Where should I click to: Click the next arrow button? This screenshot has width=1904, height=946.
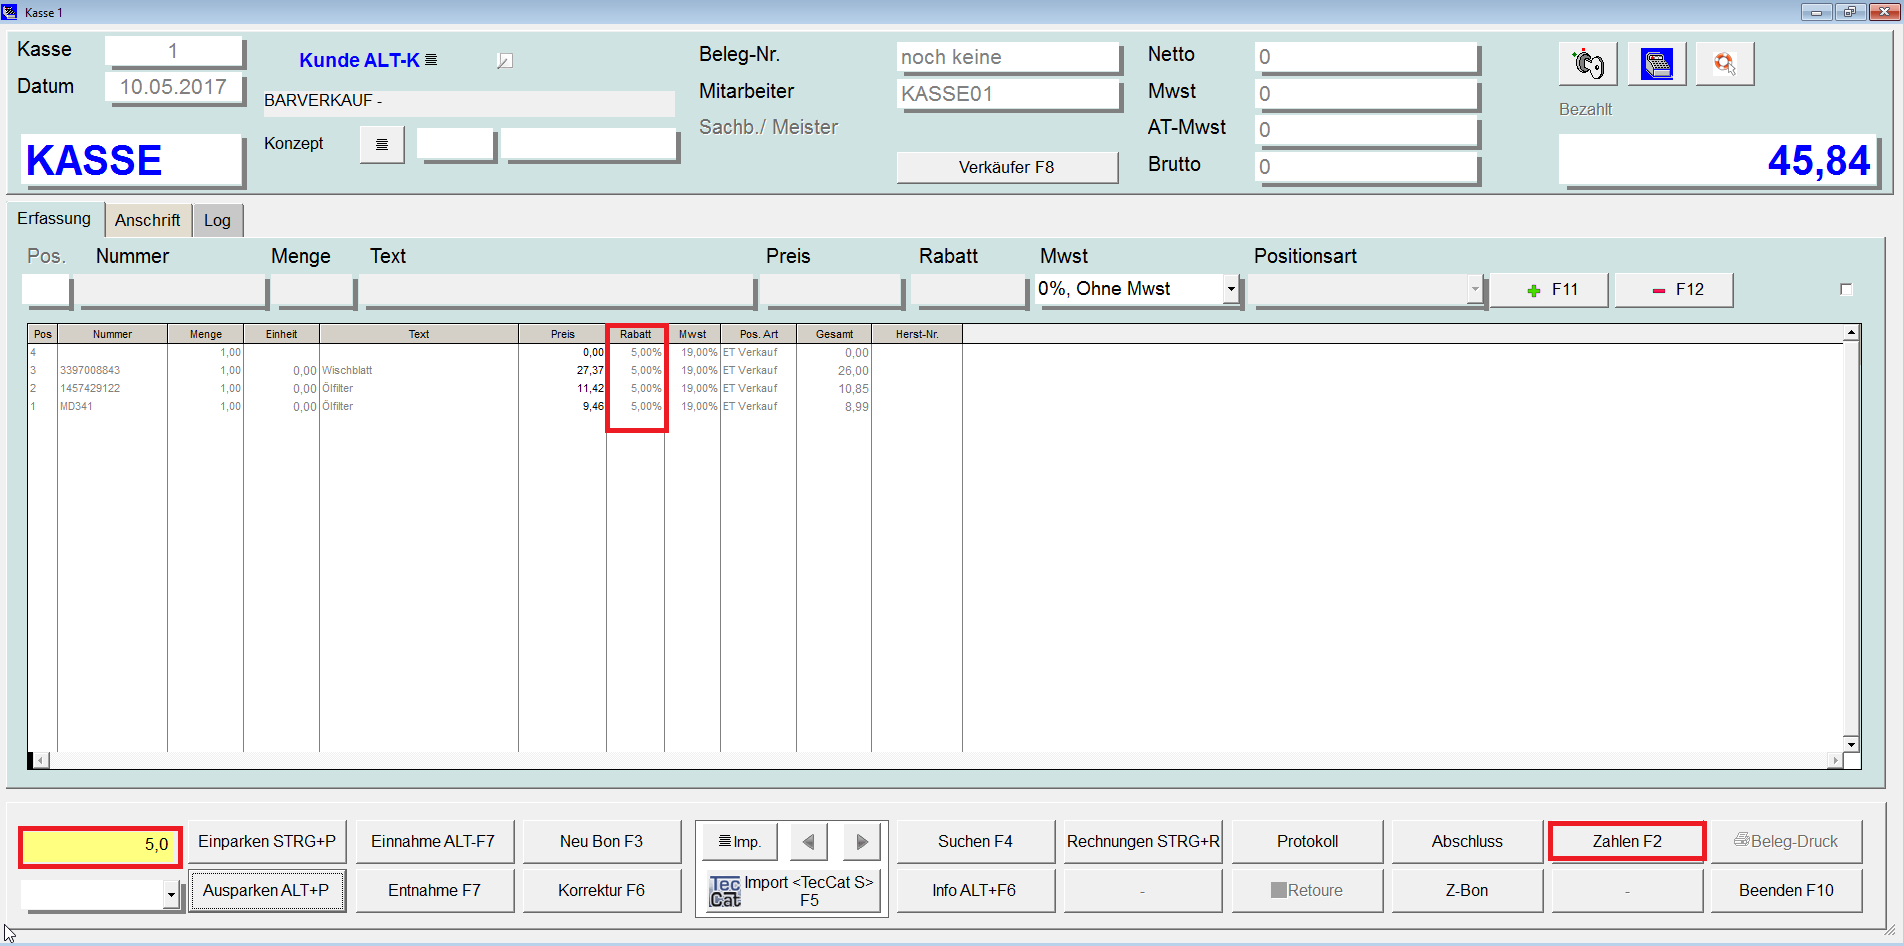coord(862,842)
